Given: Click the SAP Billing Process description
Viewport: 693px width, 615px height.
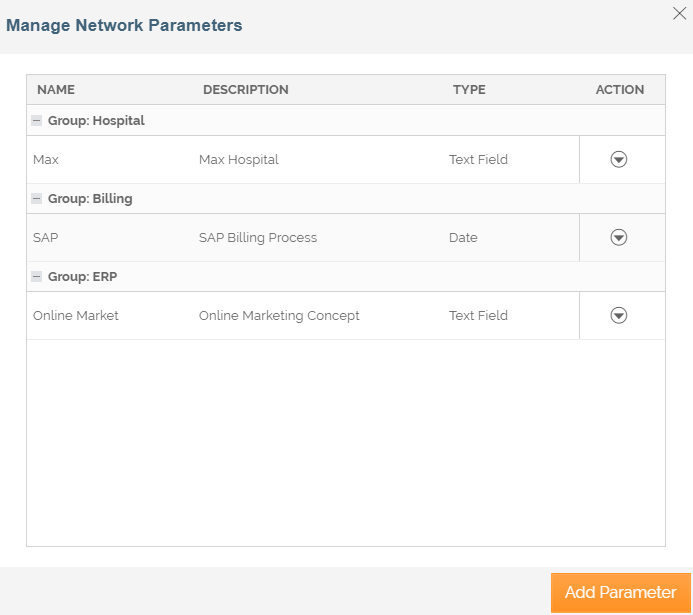Looking at the screenshot, I should coord(258,238).
